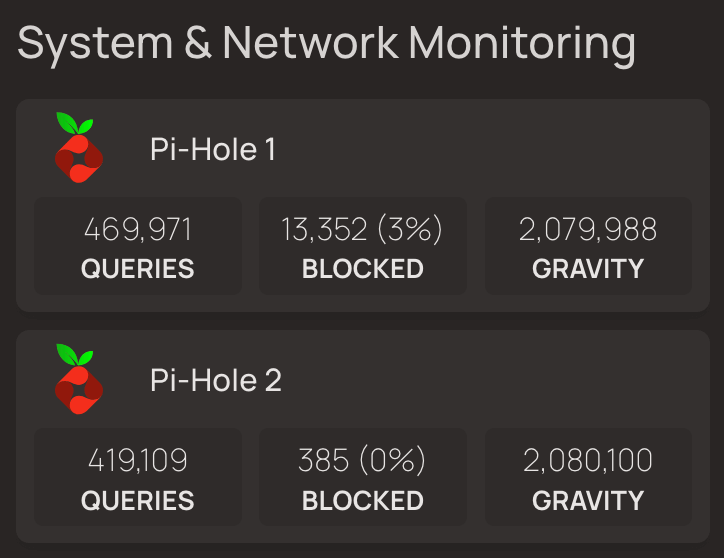Select the 13,352 blocked count
Screen dimensions: 724x558
327,230
